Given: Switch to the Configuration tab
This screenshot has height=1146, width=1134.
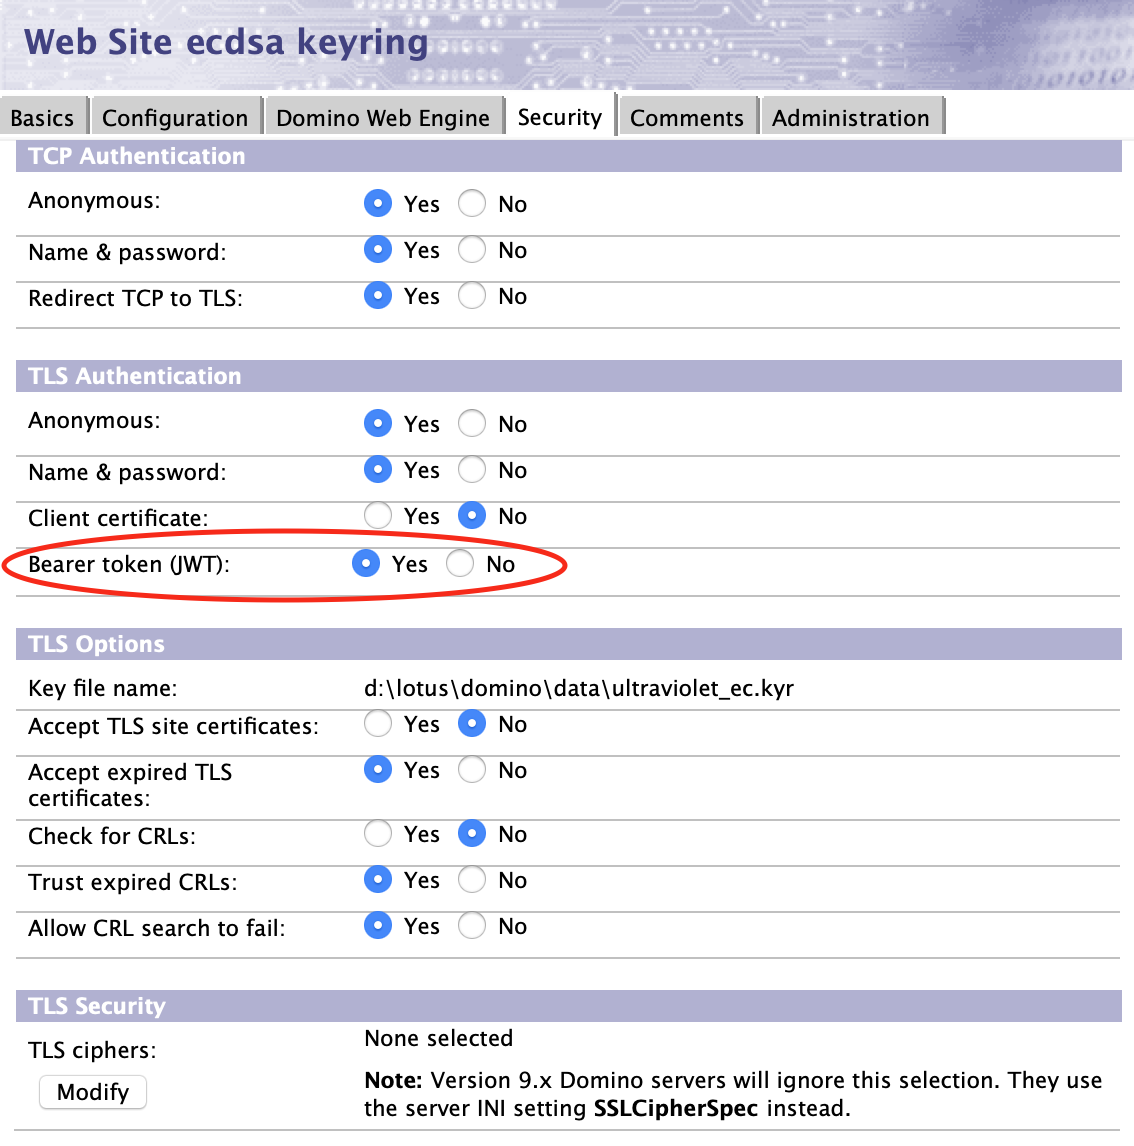Looking at the screenshot, I should click(175, 117).
